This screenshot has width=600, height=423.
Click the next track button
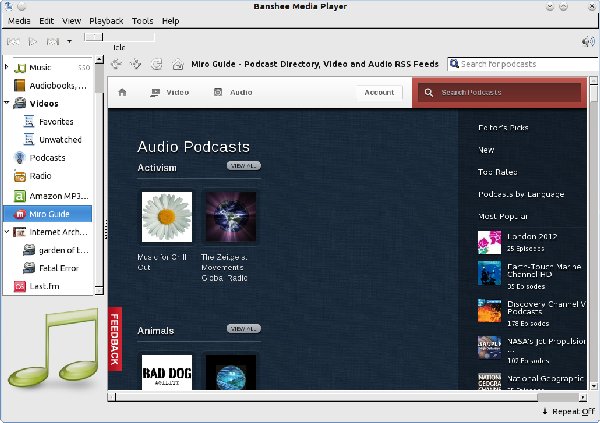[x=52, y=41]
